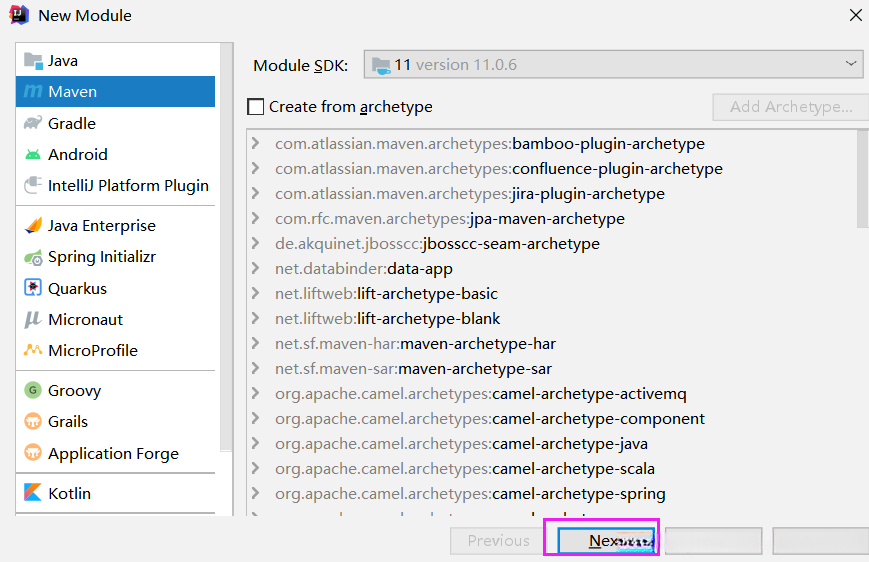The height and width of the screenshot is (562, 869).
Task: Click the Next button
Action: [x=606, y=540]
